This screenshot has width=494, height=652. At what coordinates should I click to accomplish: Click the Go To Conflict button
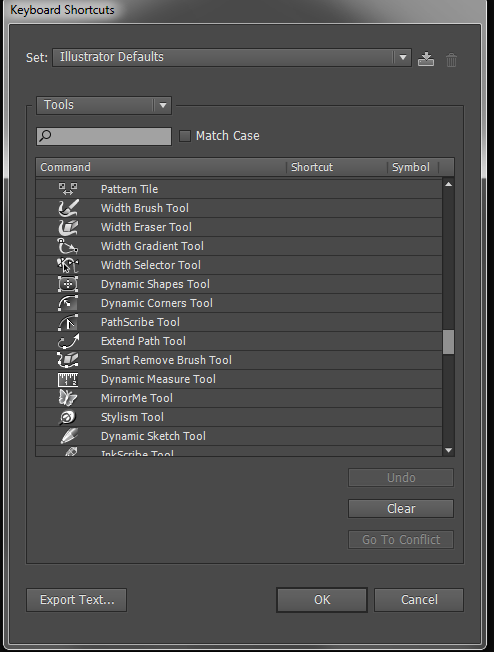coord(401,539)
